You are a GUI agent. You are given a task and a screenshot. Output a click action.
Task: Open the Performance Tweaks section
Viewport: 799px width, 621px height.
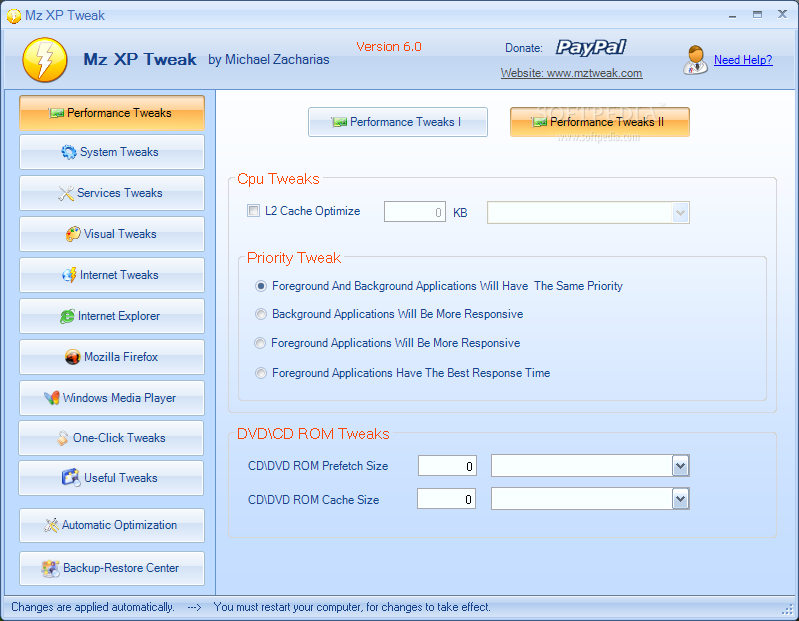tap(112, 113)
